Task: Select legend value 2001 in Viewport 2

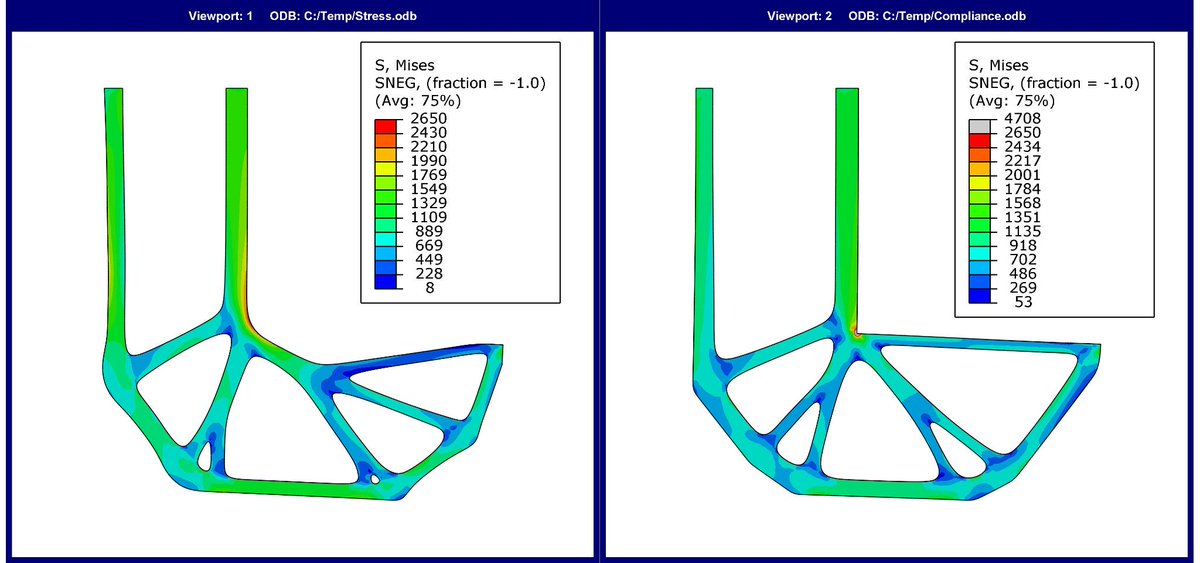Action: point(1022,175)
